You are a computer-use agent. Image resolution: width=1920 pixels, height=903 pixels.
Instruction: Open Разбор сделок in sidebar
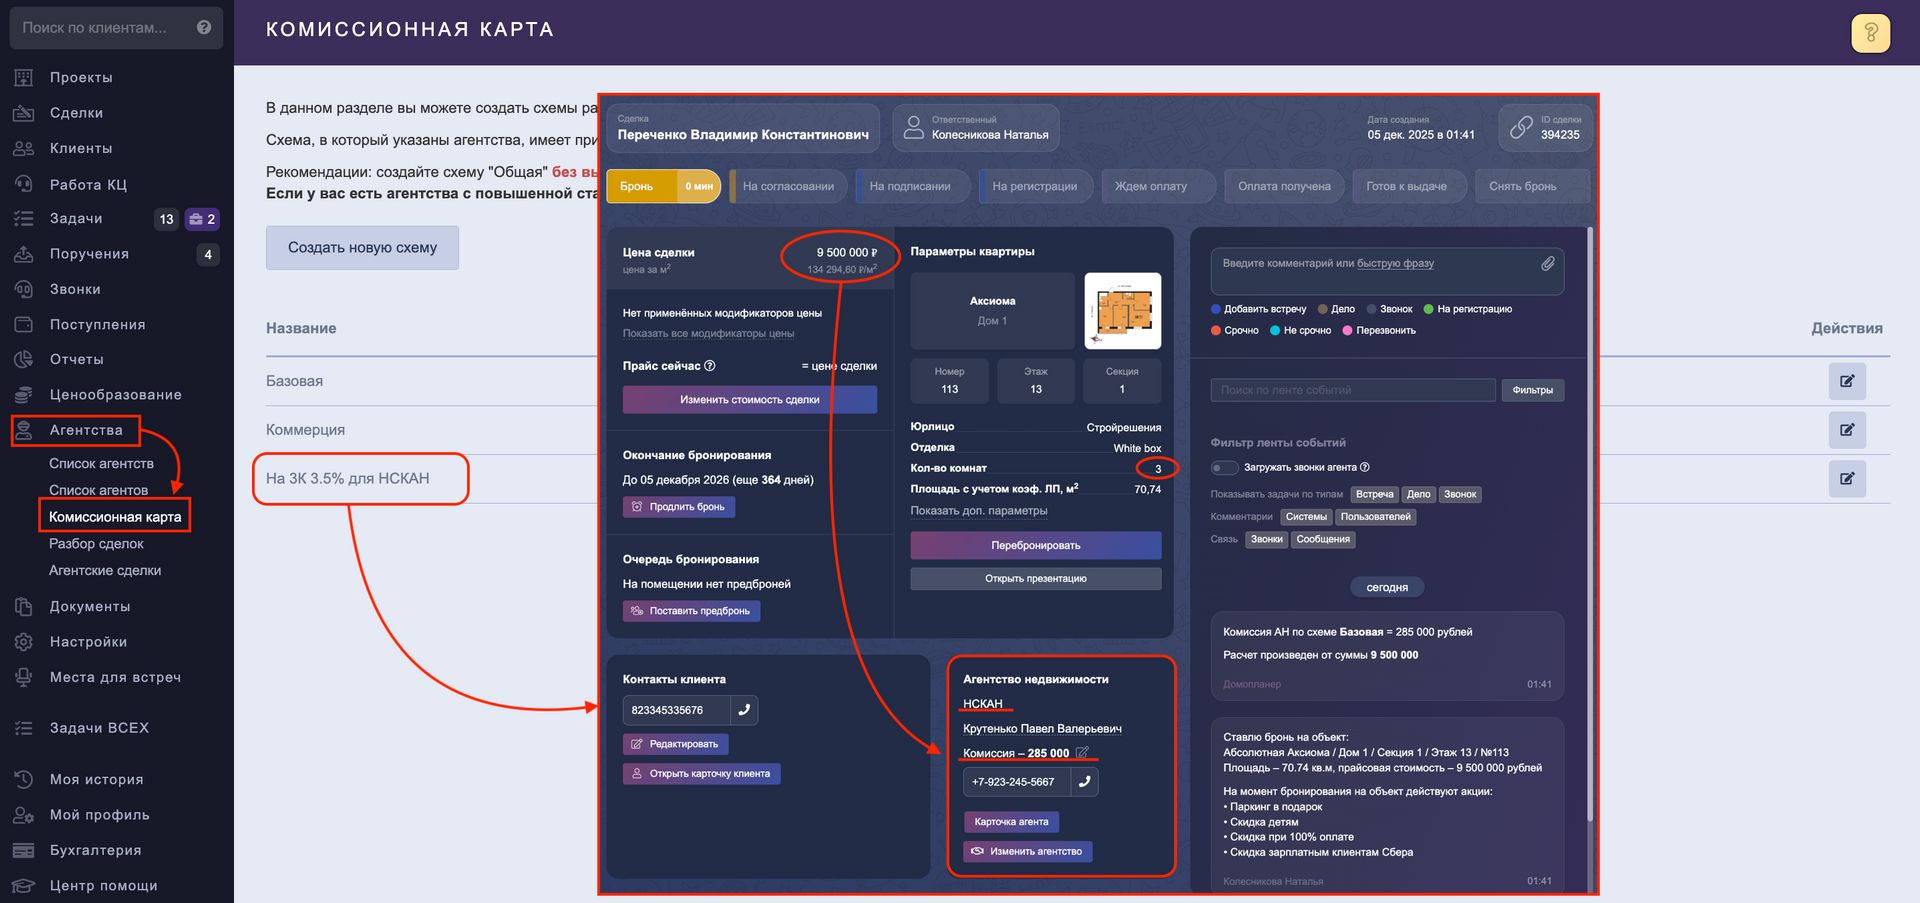[96, 544]
